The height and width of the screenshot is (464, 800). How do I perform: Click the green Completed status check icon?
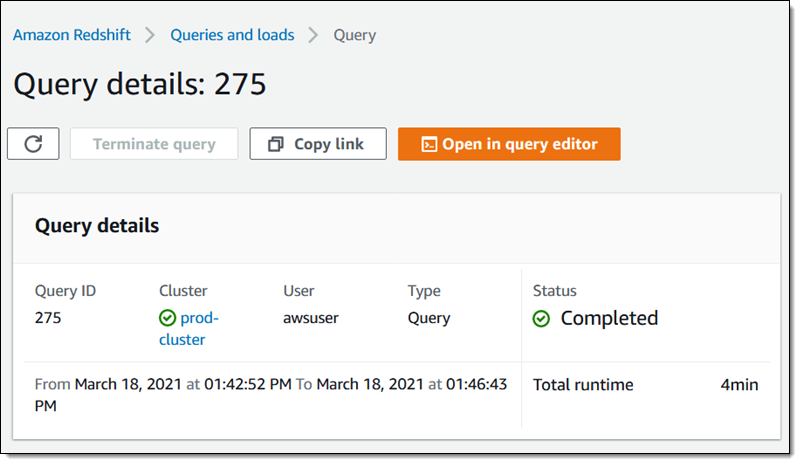pos(542,319)
